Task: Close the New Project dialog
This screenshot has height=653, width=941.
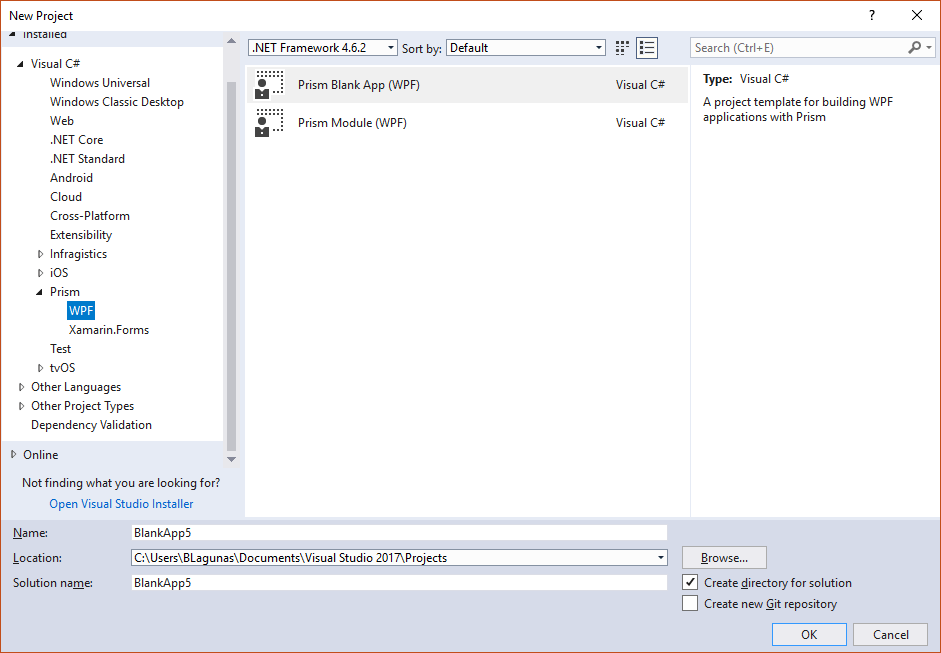Action: pyautogui.click(x=916, y=16)
